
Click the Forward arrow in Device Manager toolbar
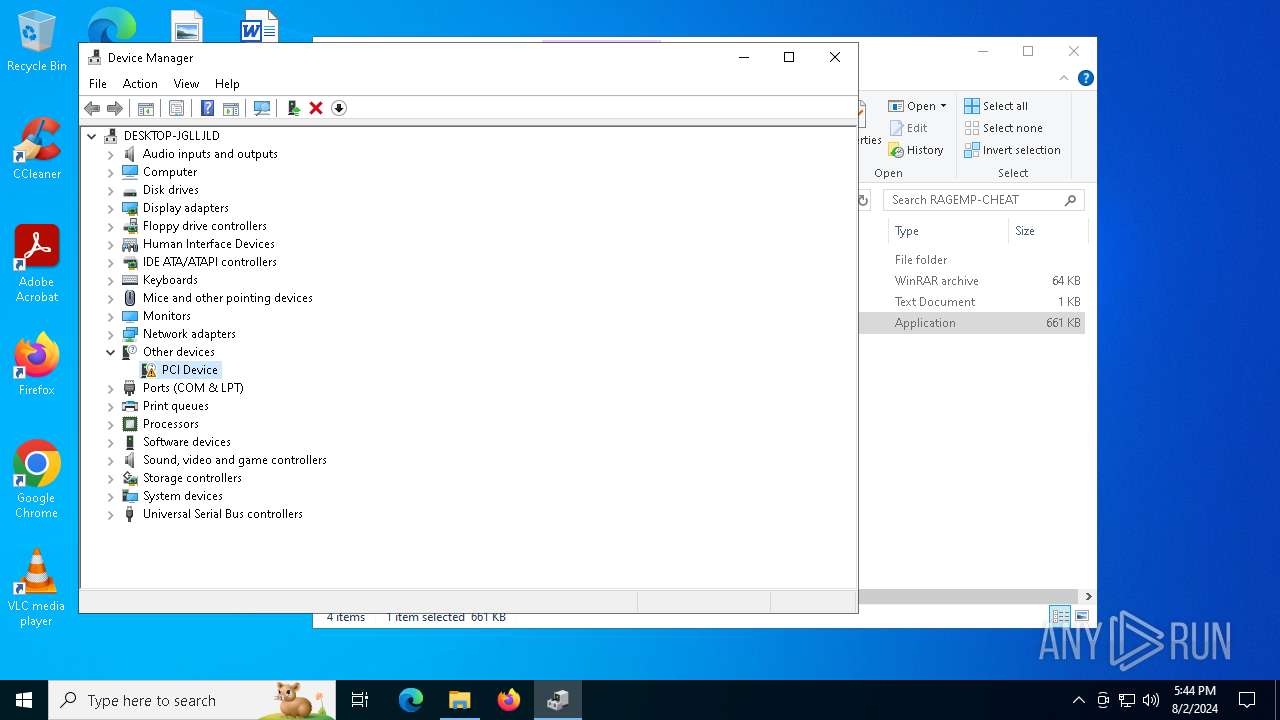pyautogui.click(x=115, y=108)
